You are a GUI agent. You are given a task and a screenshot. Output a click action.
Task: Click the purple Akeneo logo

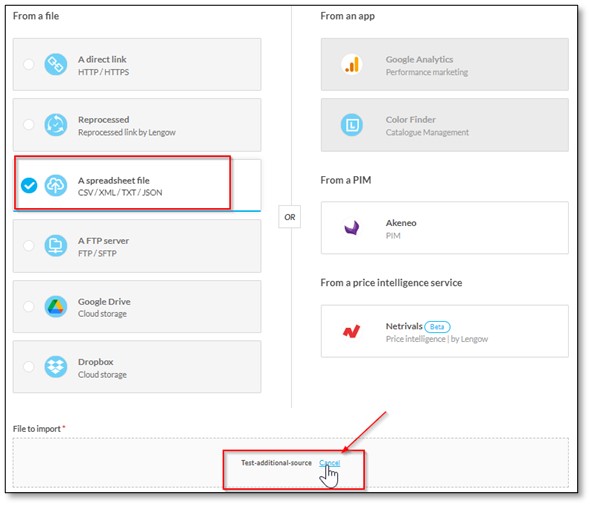click(352, 228)
